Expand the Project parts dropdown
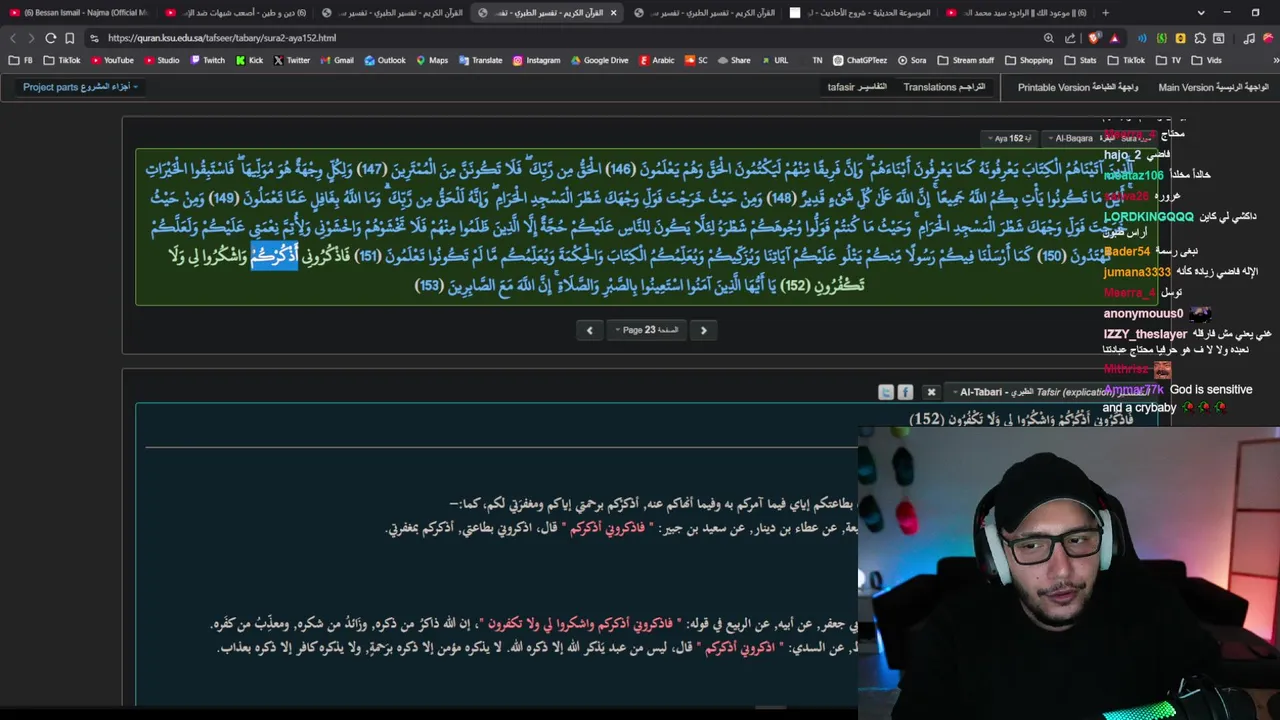Viewport: 1280px width, 720px height. [80, 87]
